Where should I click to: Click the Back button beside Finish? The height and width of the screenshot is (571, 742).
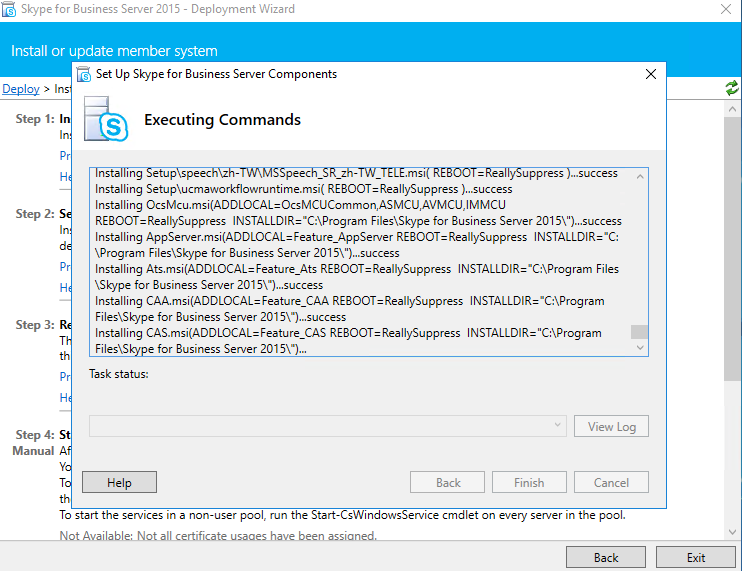coord(447,483)
